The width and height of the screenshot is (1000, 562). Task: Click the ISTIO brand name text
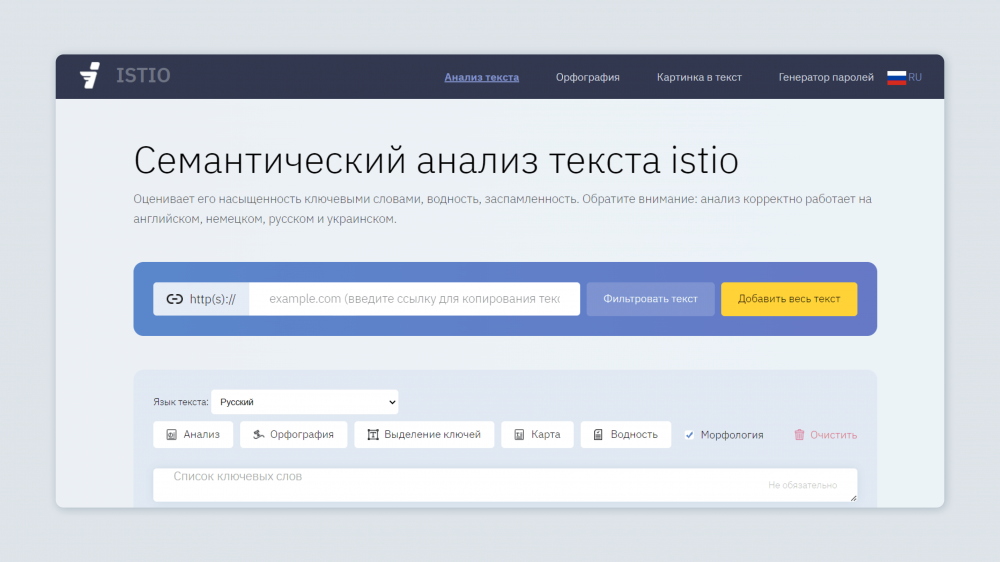[x=143, y=75]
